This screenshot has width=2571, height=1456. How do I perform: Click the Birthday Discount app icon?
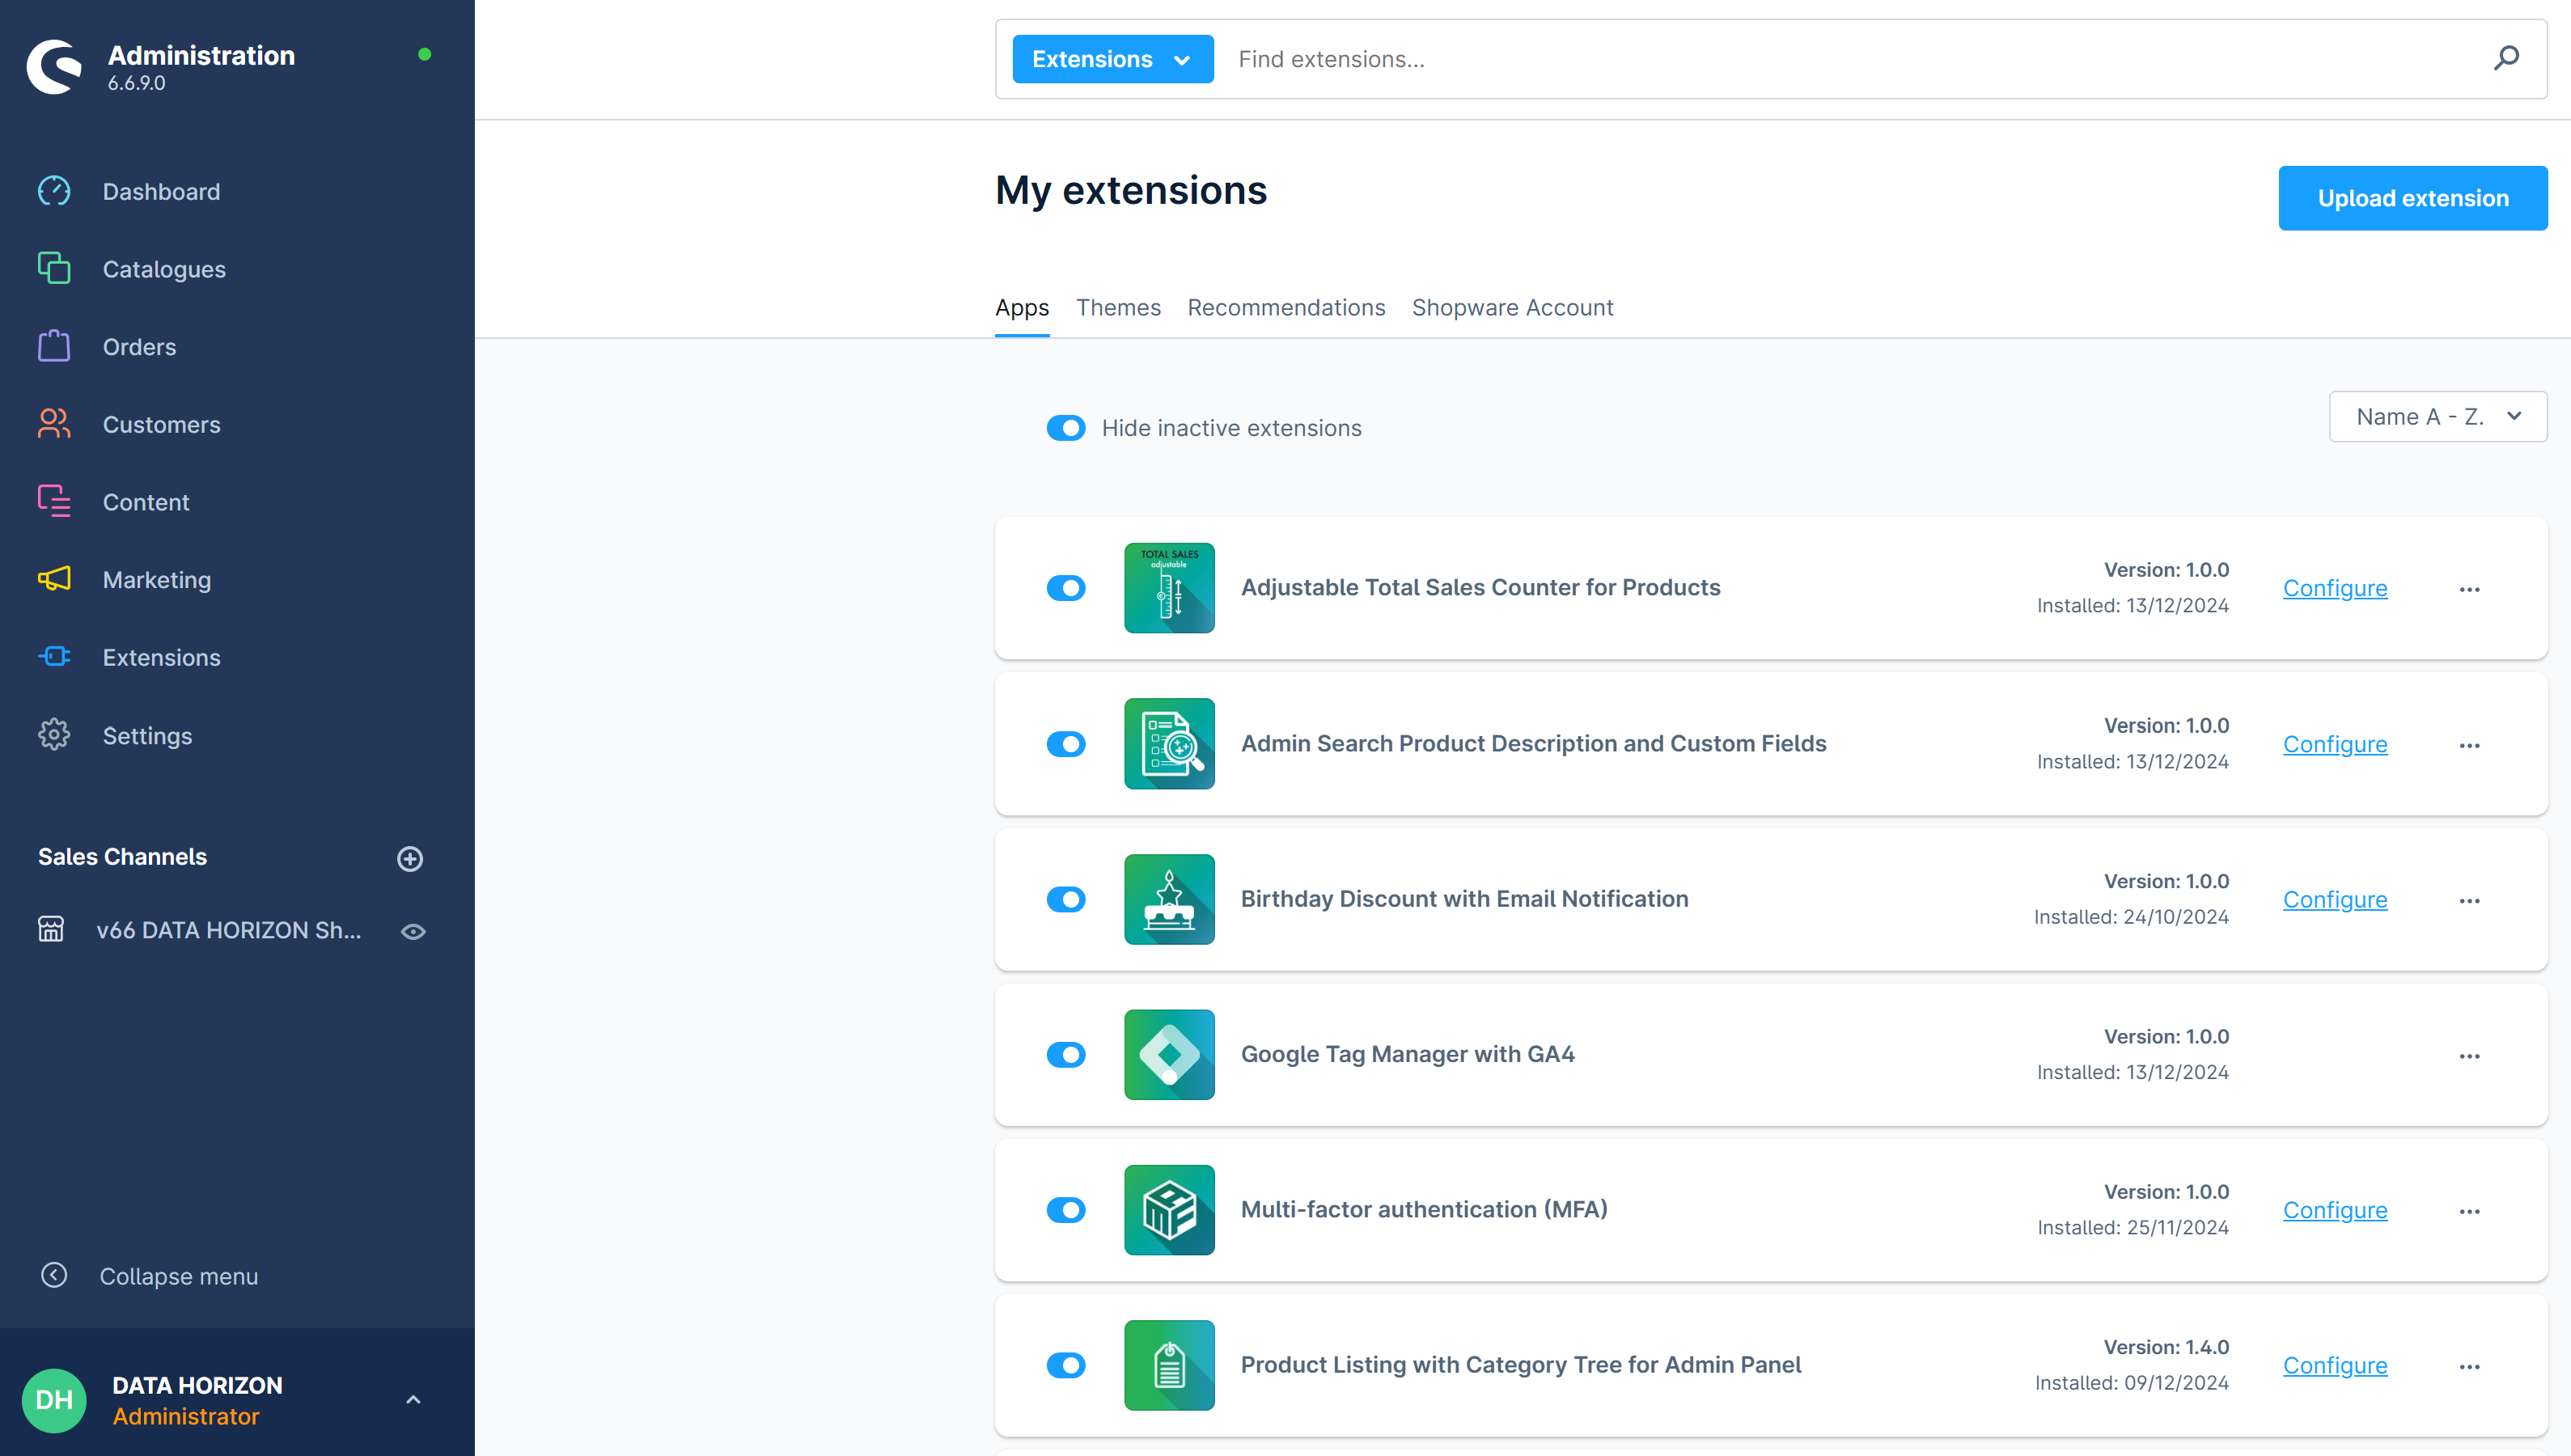click(1169, 899)
